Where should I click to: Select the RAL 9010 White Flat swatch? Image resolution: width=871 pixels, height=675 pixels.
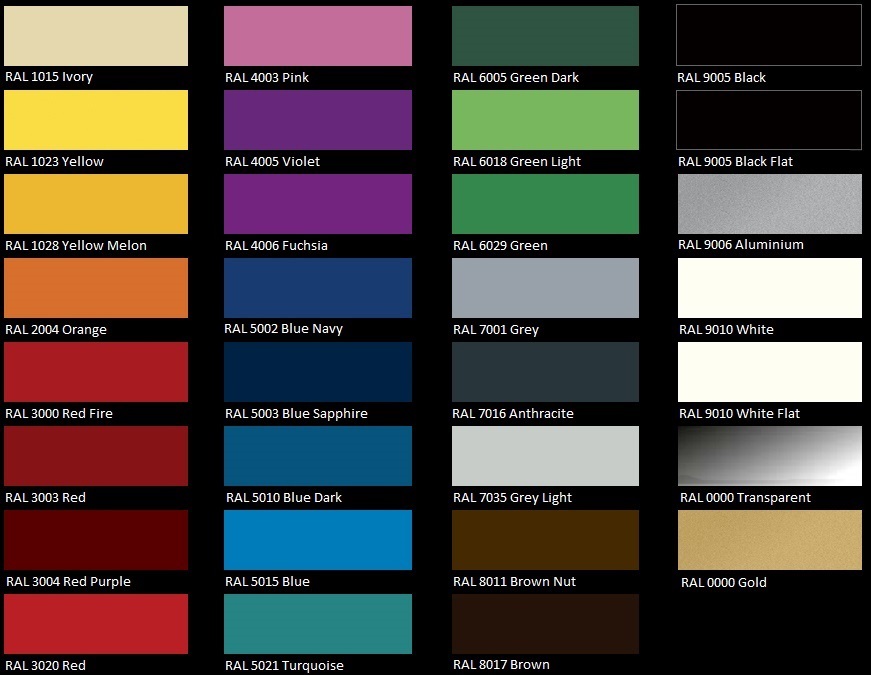click(769, 372)
